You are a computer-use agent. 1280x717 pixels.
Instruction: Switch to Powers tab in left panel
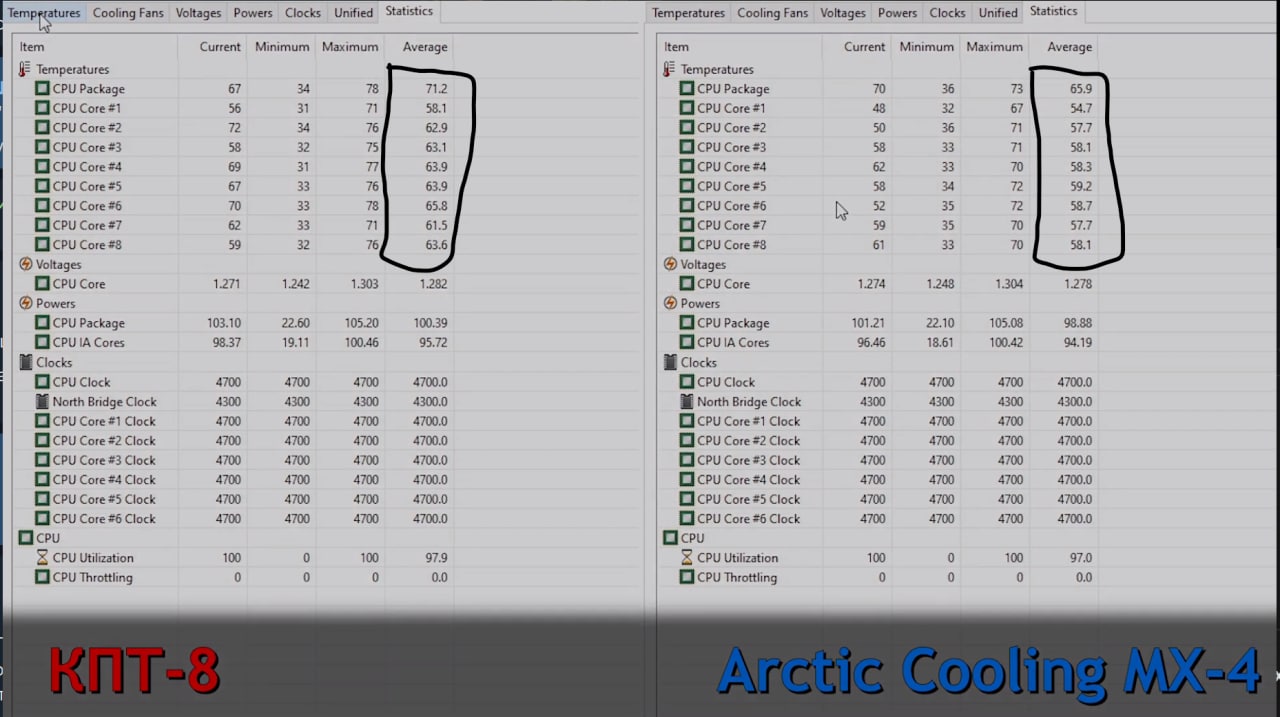[x=252, y=13]
